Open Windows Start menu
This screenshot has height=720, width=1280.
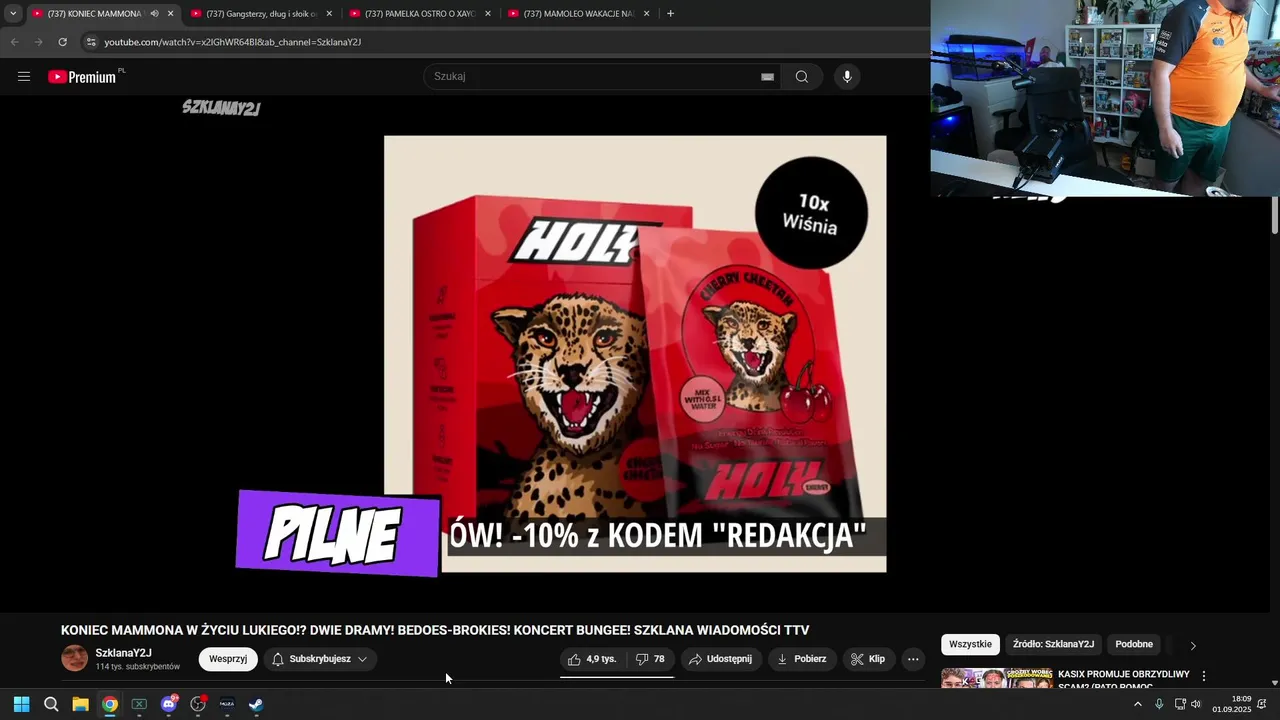pos(21,704)
